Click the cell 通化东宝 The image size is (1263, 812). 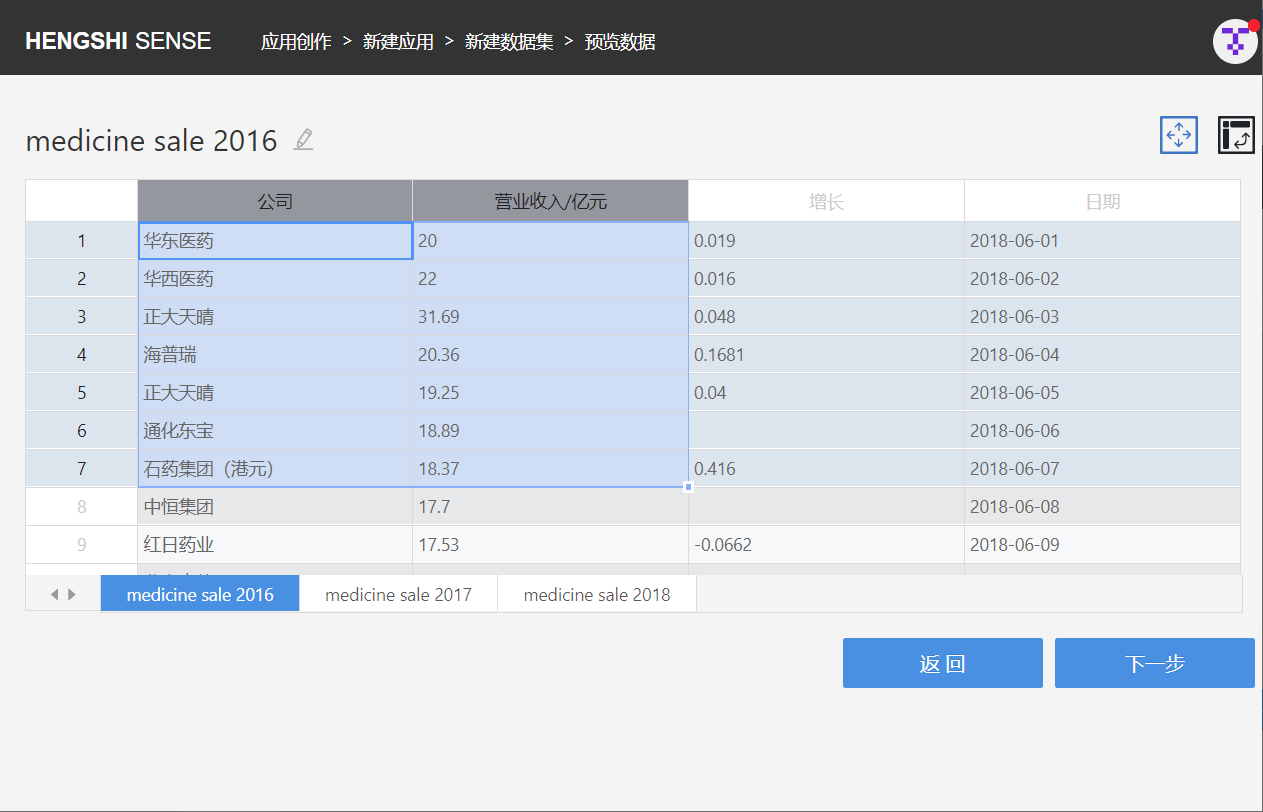(275, 431)
